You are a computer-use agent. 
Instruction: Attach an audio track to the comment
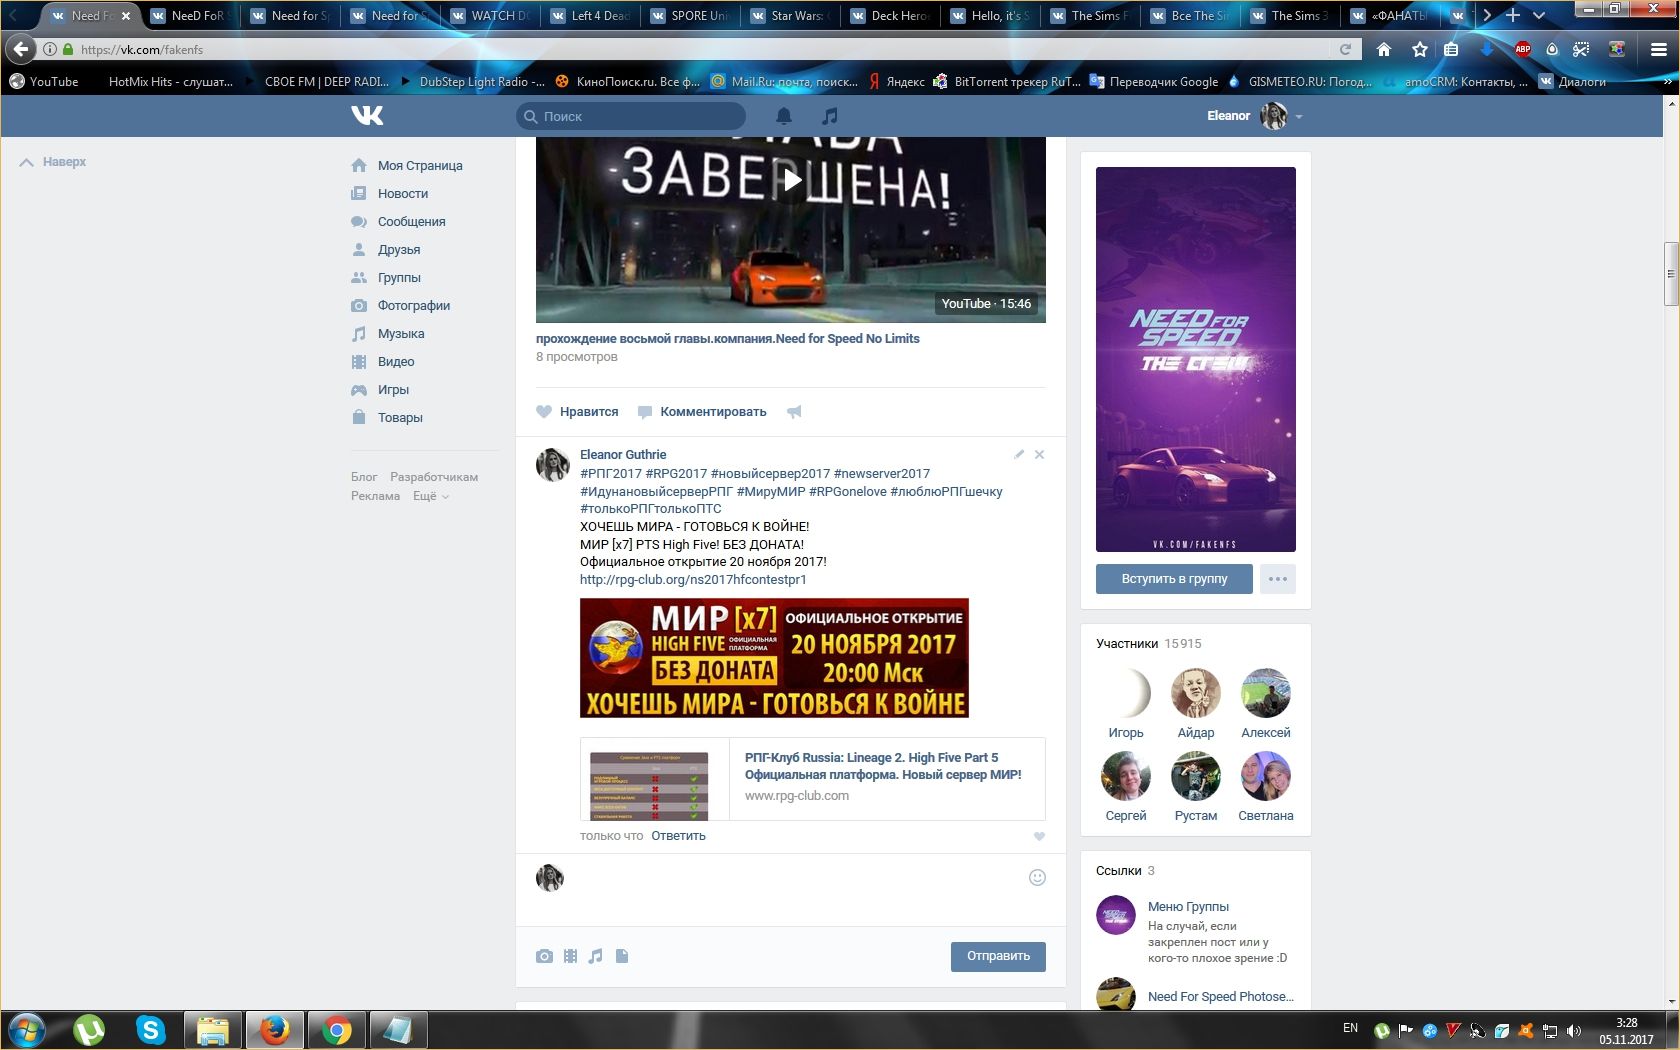(595, 956)
